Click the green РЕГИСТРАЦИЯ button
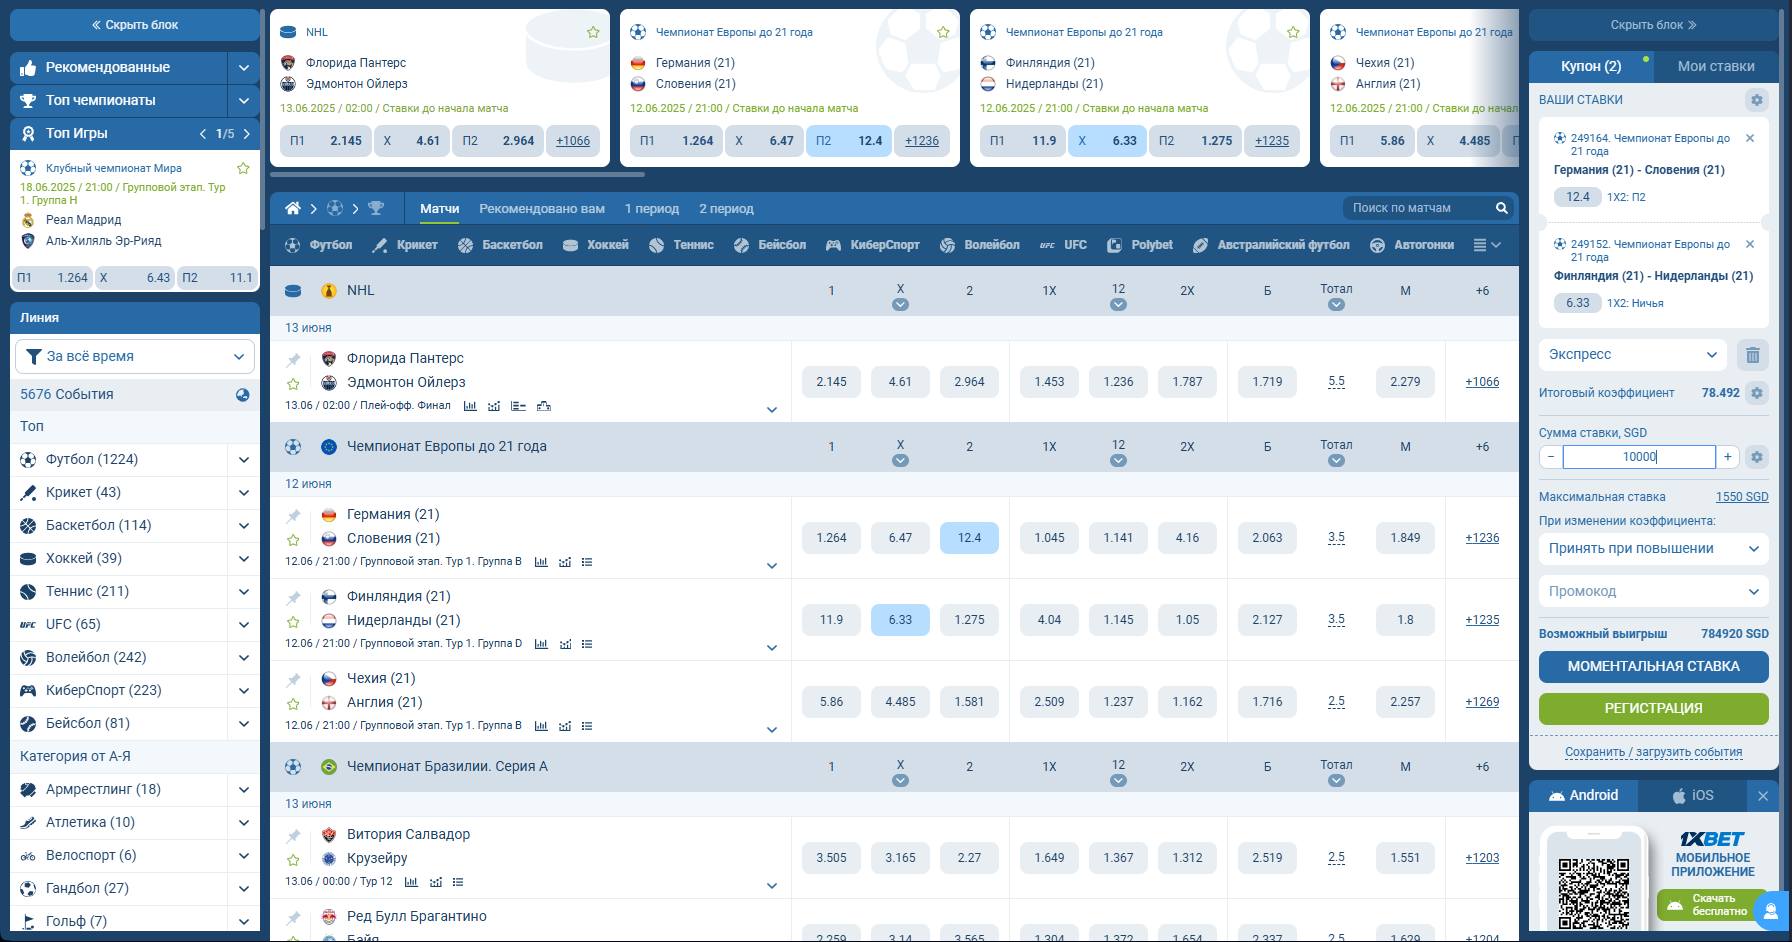The height and width of the screenshot is (942, 1792). point(1653,709)
